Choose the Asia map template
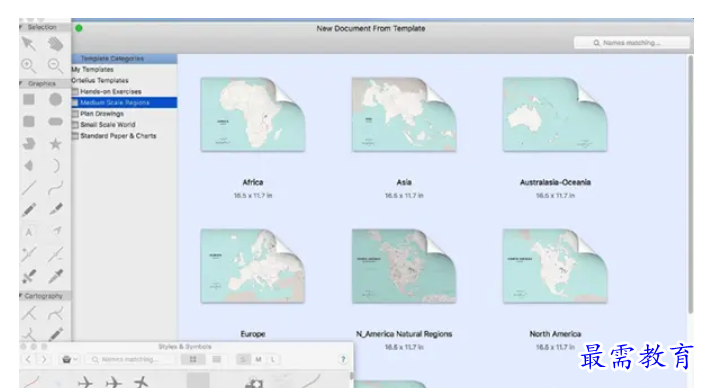The width and height of the screenshot is (702, 388). pos(404,115)
